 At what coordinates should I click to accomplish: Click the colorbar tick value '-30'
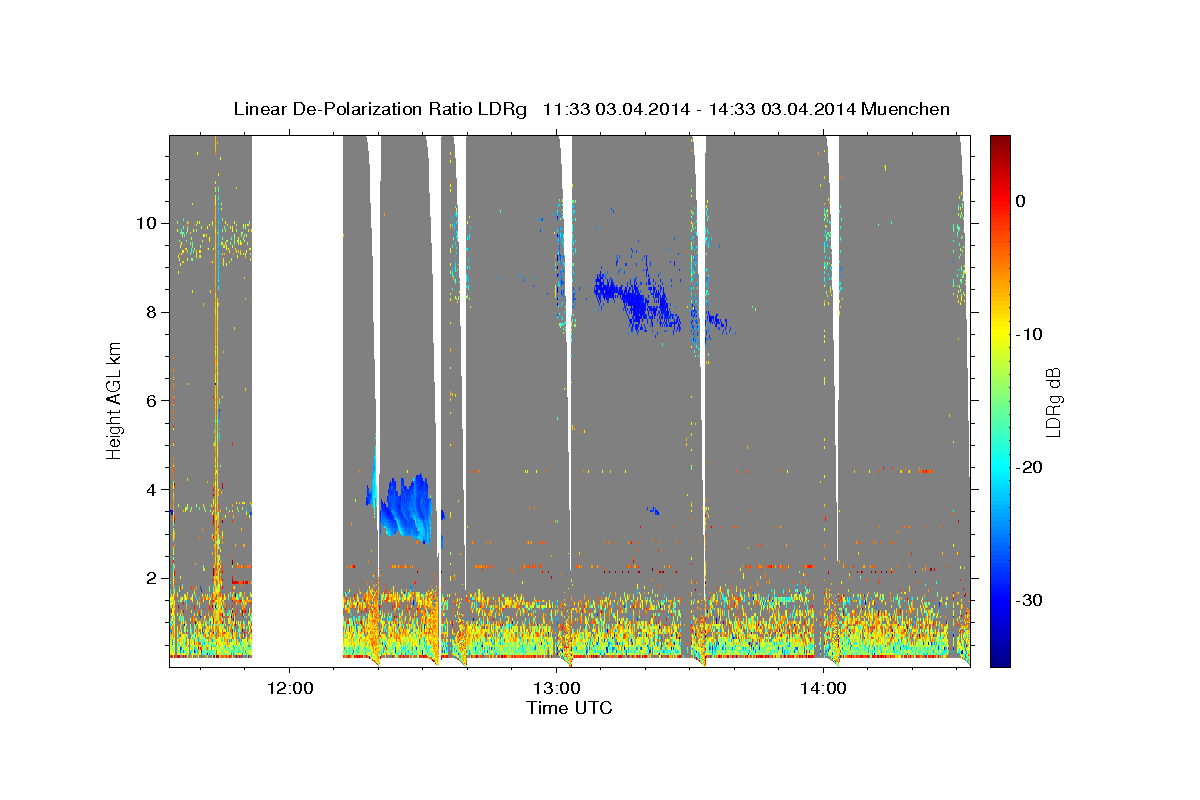[1030, 600]
